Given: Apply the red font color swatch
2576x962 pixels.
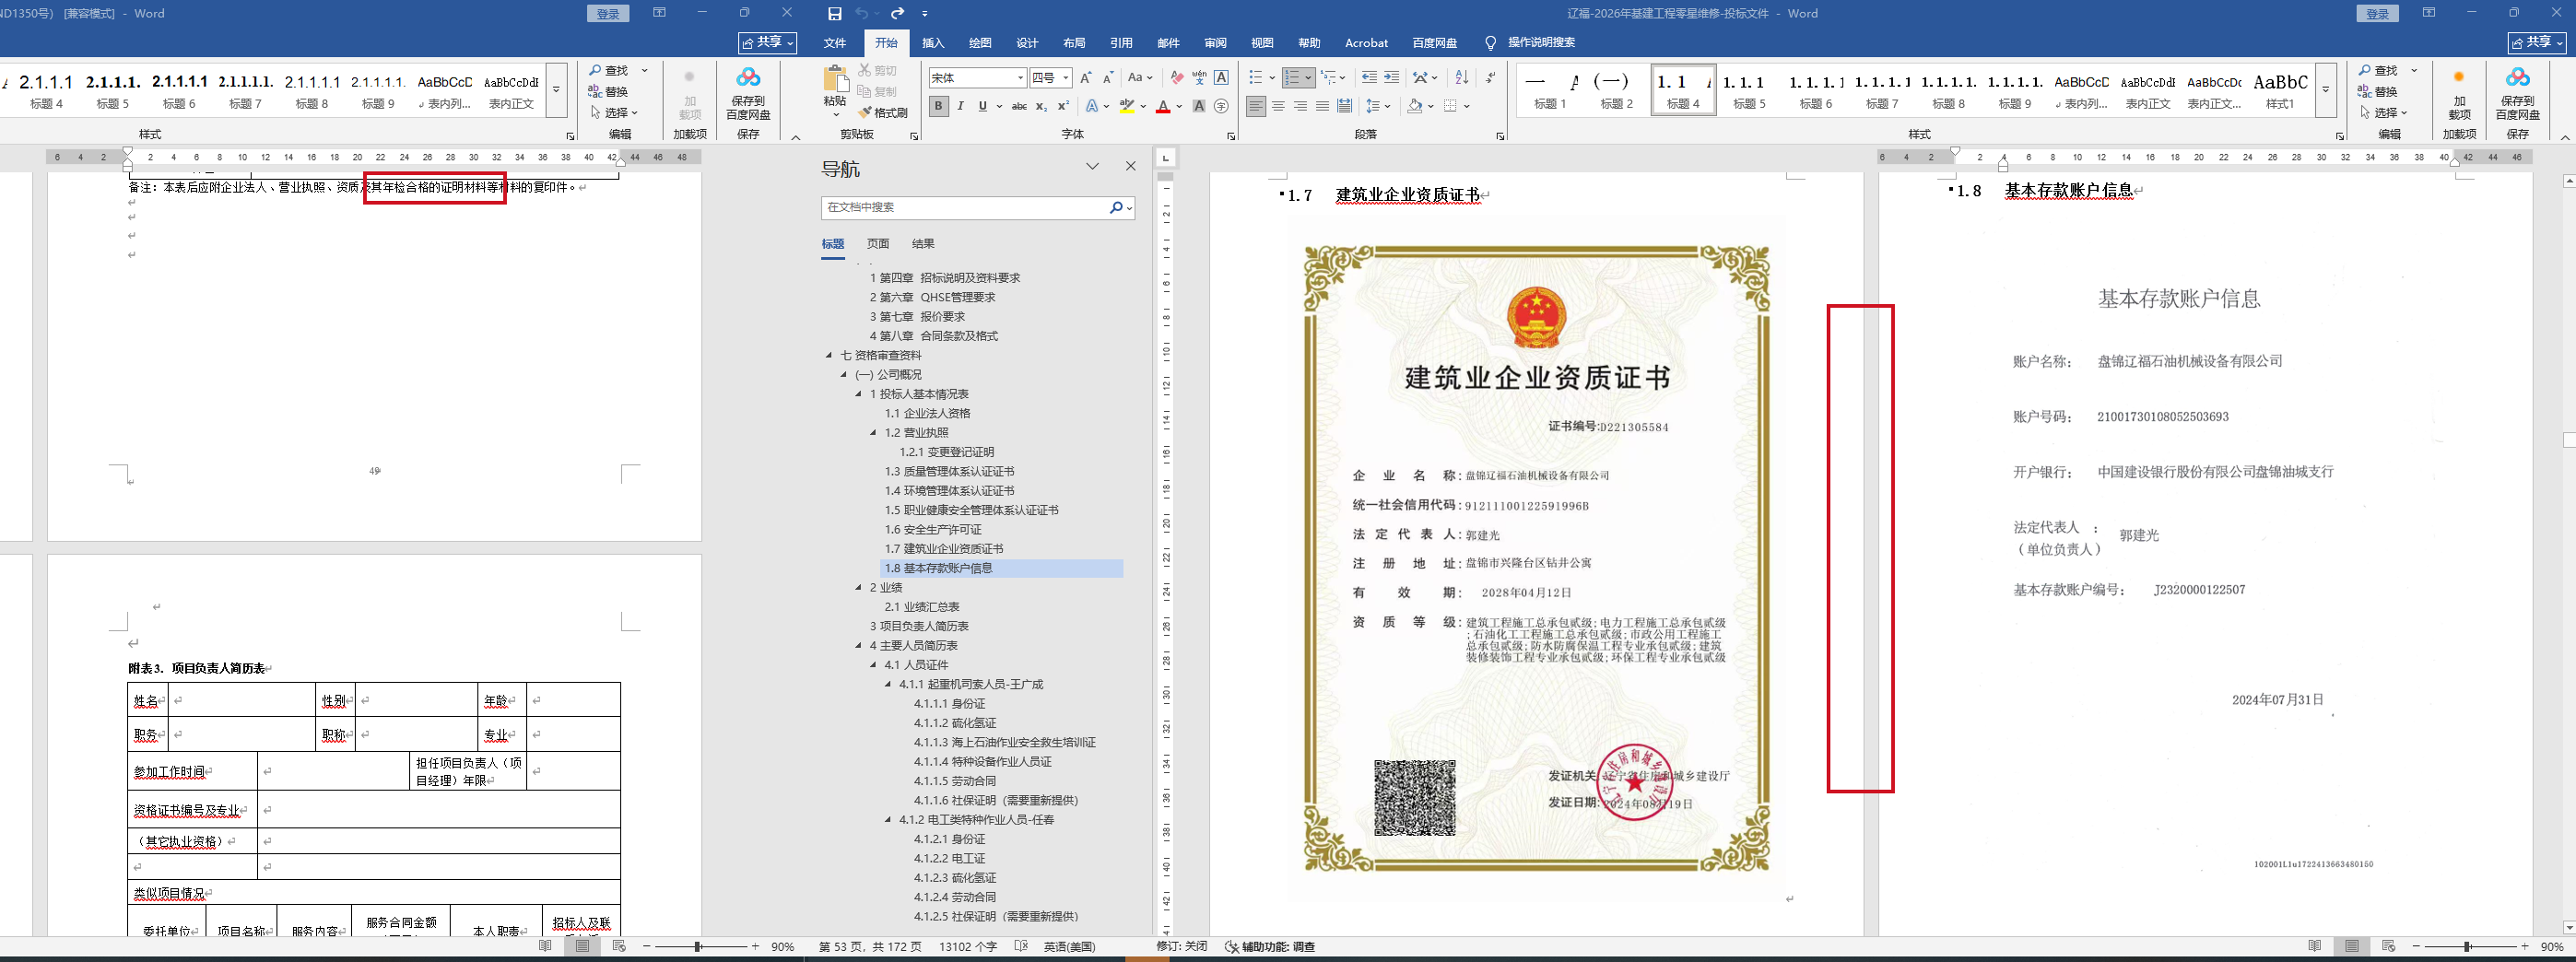Looking at the screenshot, I should pos(1163,106).
